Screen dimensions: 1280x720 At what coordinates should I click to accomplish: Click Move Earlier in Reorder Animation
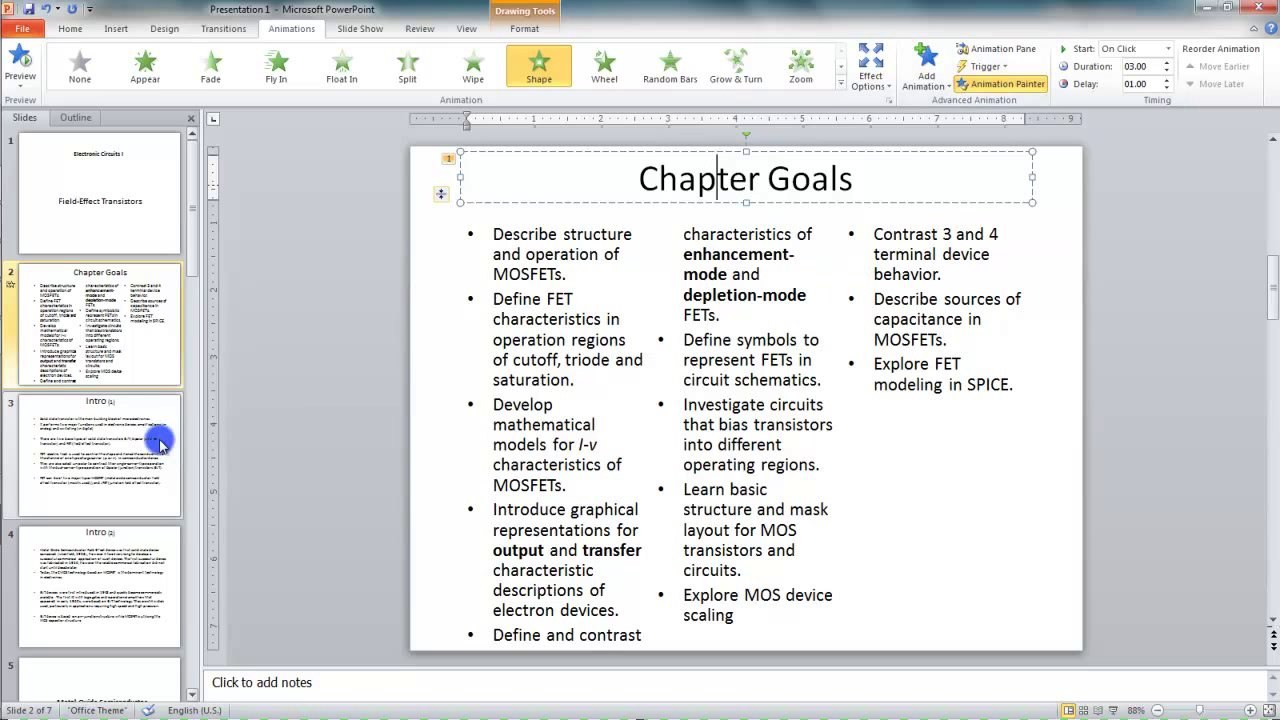point(1216,67)
